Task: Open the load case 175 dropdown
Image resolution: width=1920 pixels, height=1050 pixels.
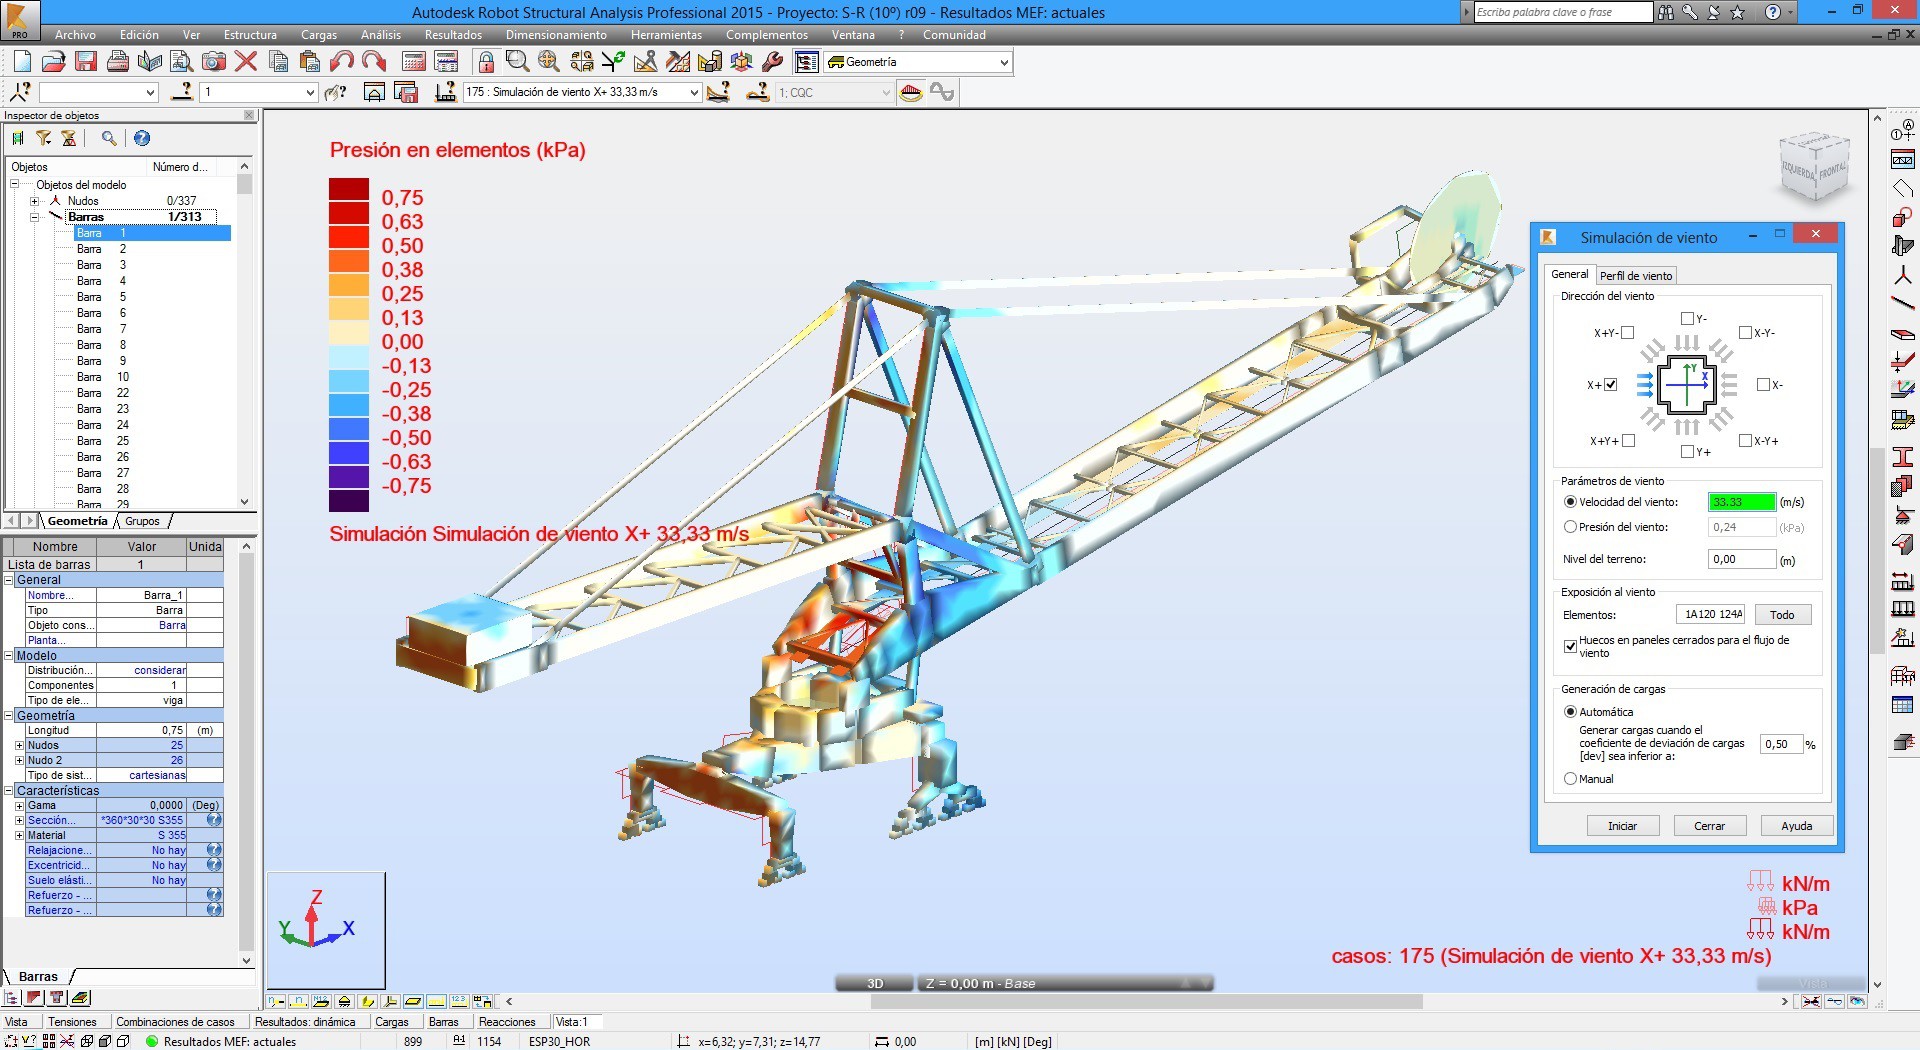Action: pyautogui.click(x=694, y=92)
